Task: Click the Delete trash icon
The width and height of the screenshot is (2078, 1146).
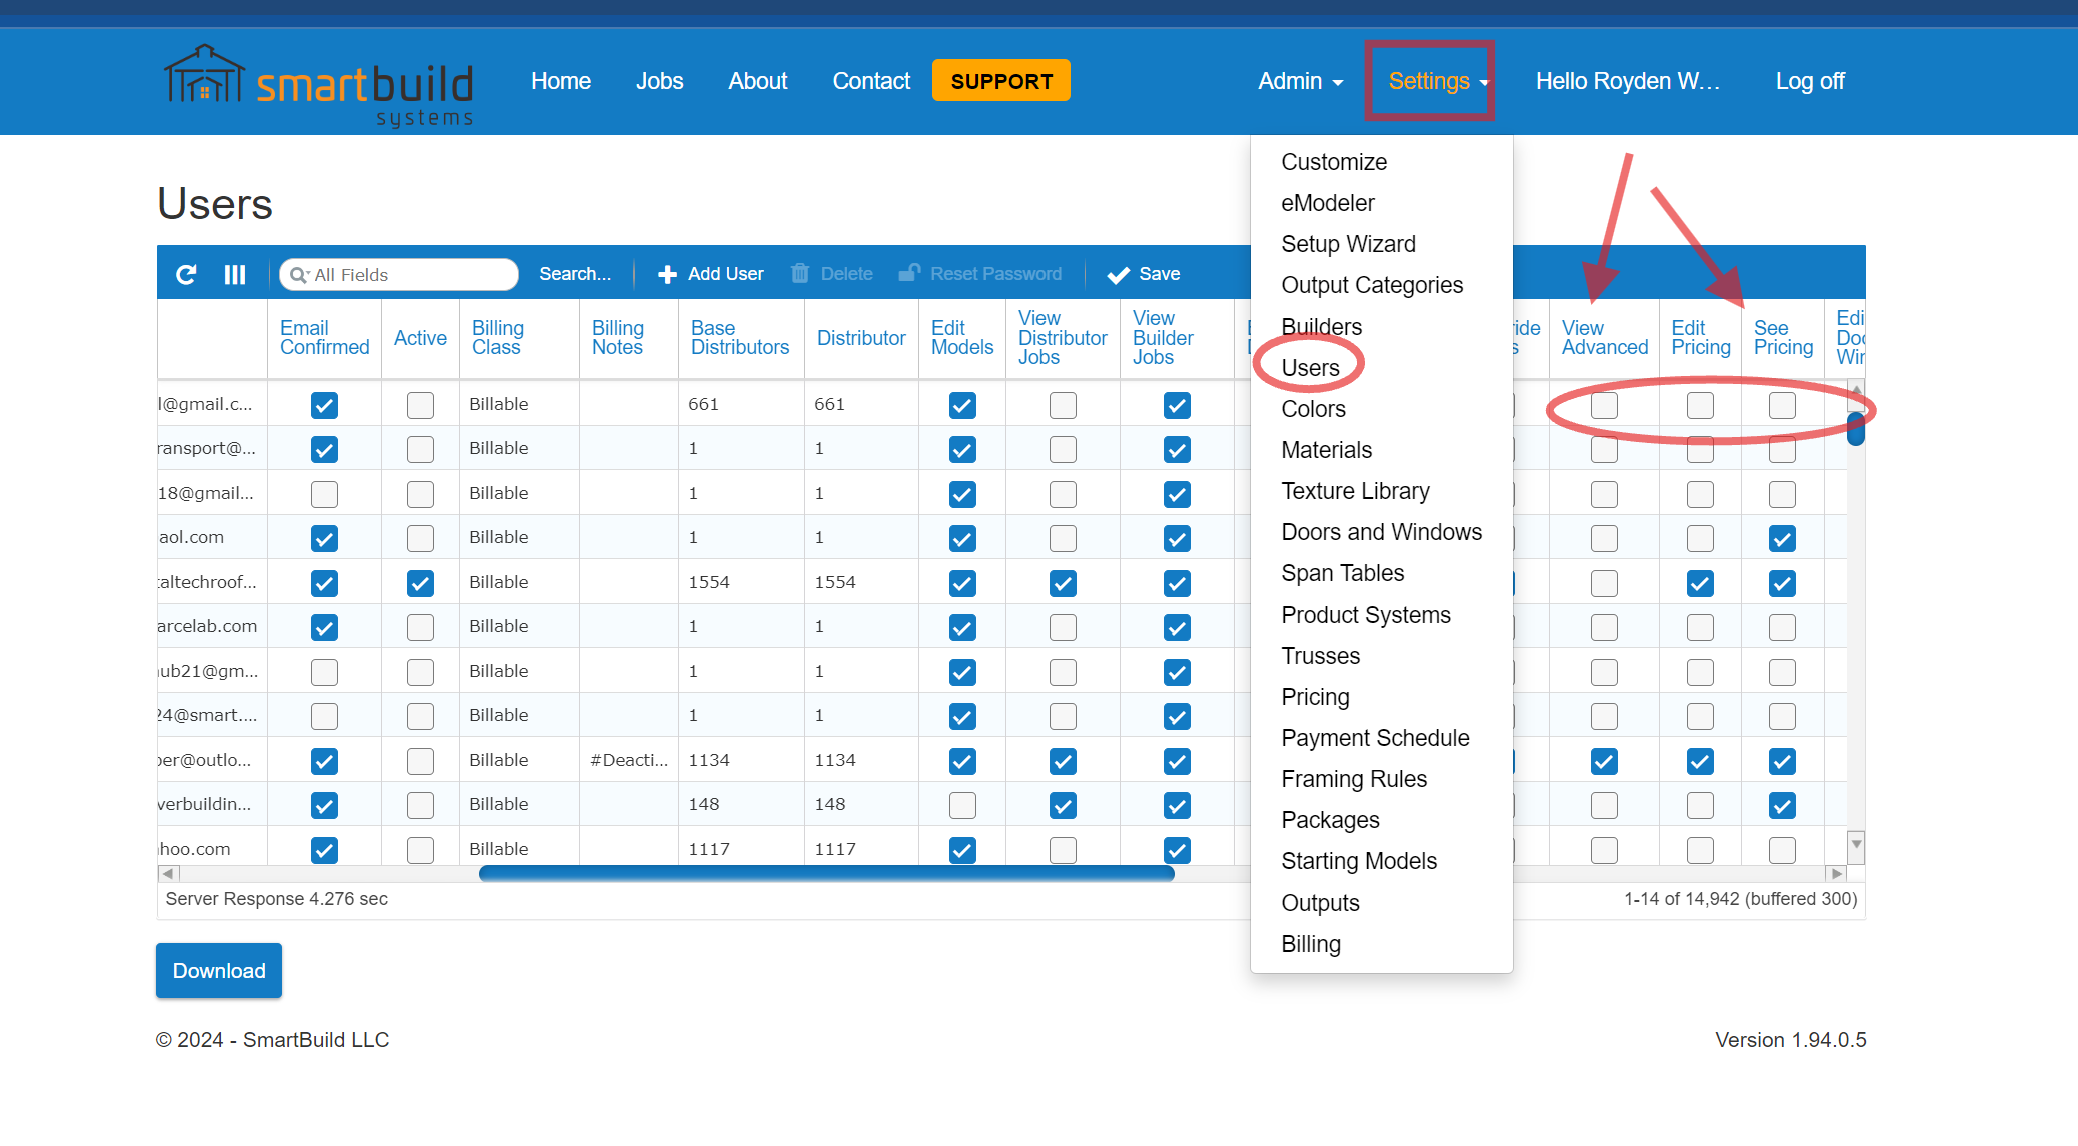Action: [x=800, y=274]
